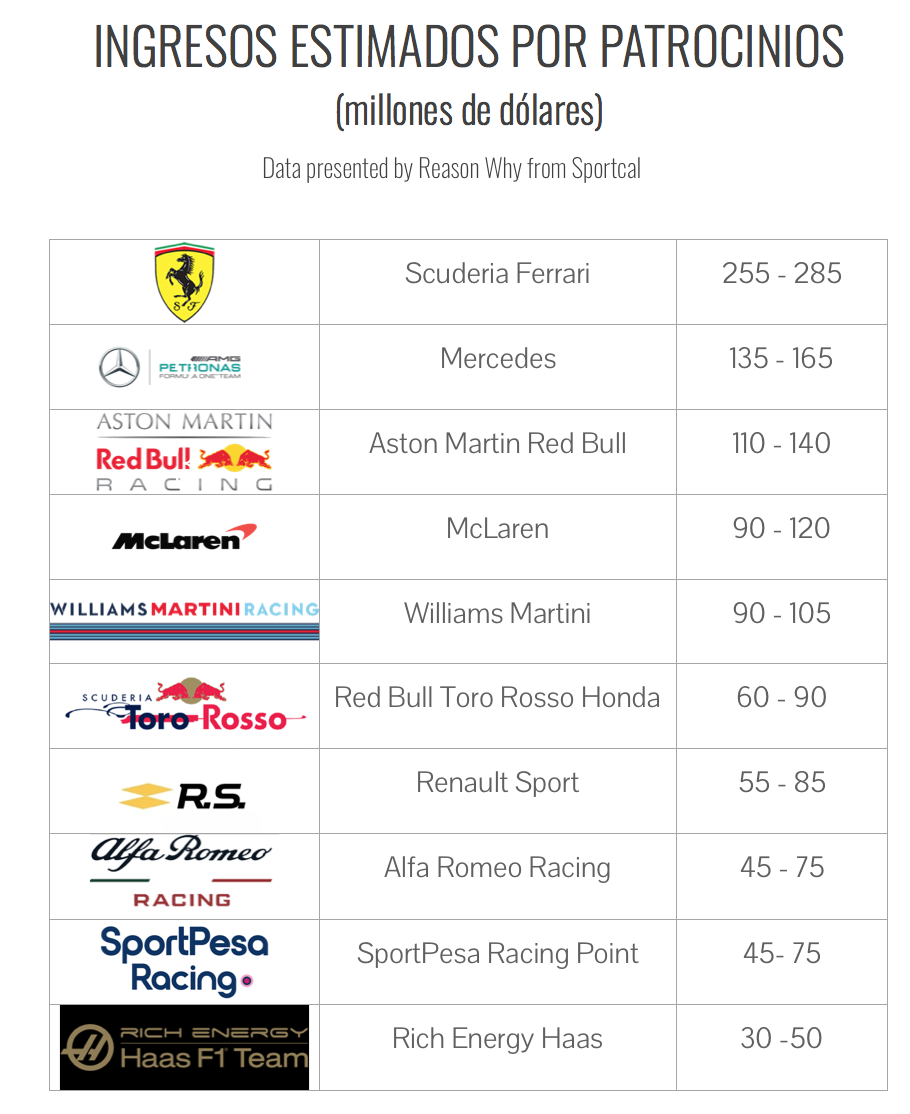The height and width of the screenshot is (1114, 910).
Task: Select the Renault R.S. logo
Action: pos(183,796)
